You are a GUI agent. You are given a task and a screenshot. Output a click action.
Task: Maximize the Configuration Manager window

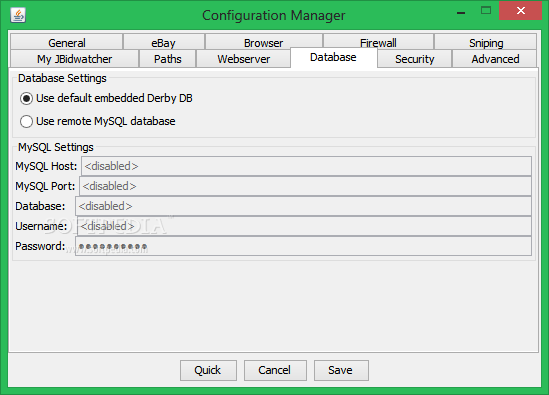coord(486,11)
